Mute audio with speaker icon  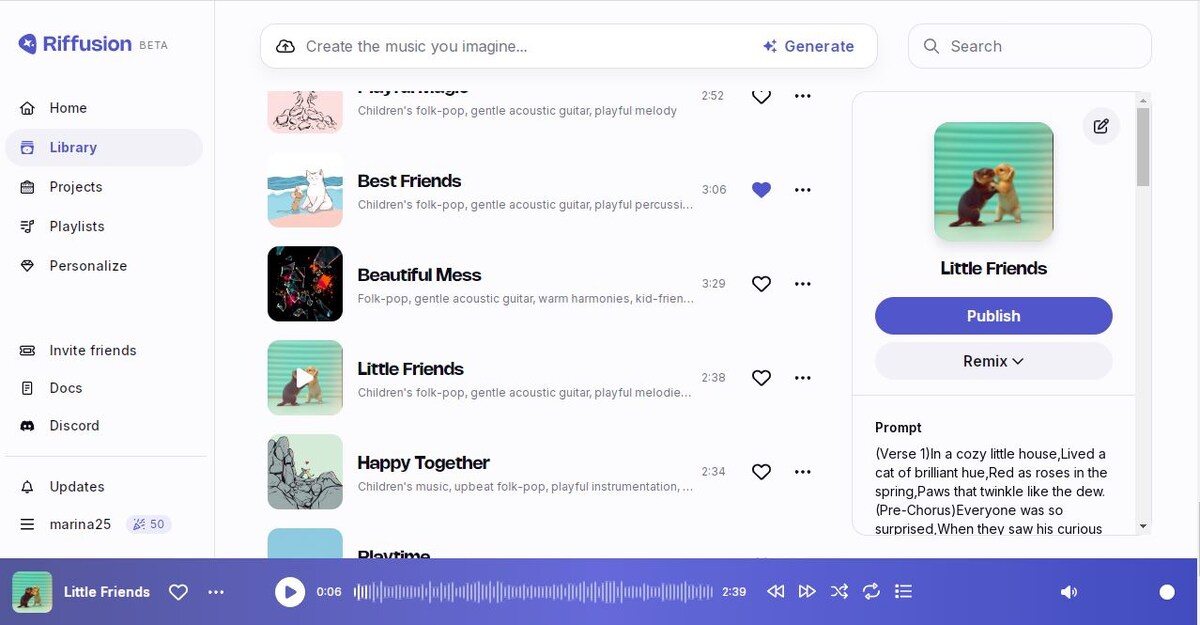(1069, 592)
